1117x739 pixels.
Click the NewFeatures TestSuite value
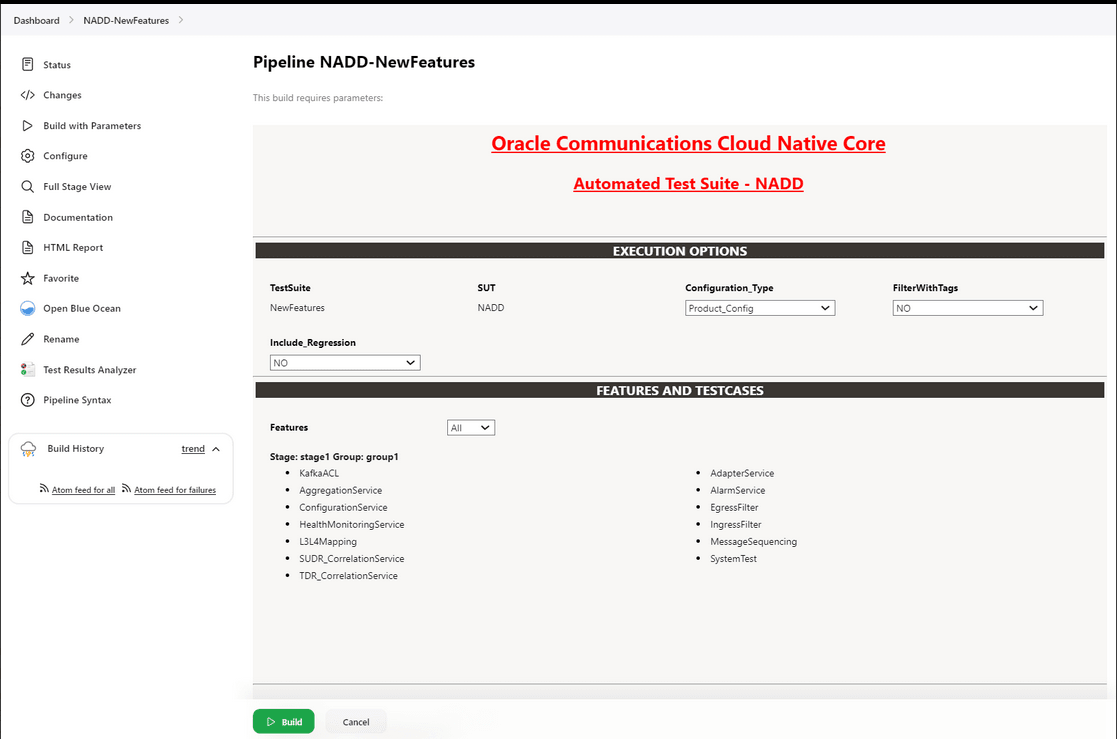point(297,308)
